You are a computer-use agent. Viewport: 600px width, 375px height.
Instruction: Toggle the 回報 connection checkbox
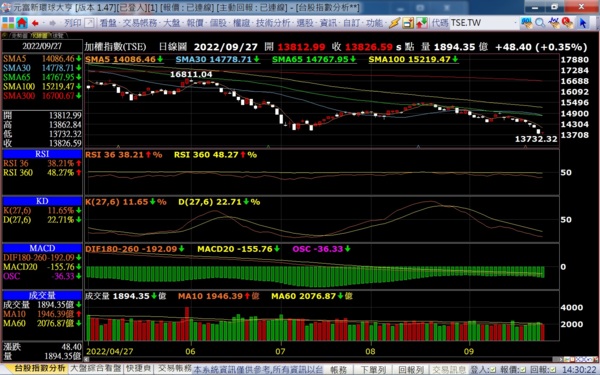click(x=553, y=370)
